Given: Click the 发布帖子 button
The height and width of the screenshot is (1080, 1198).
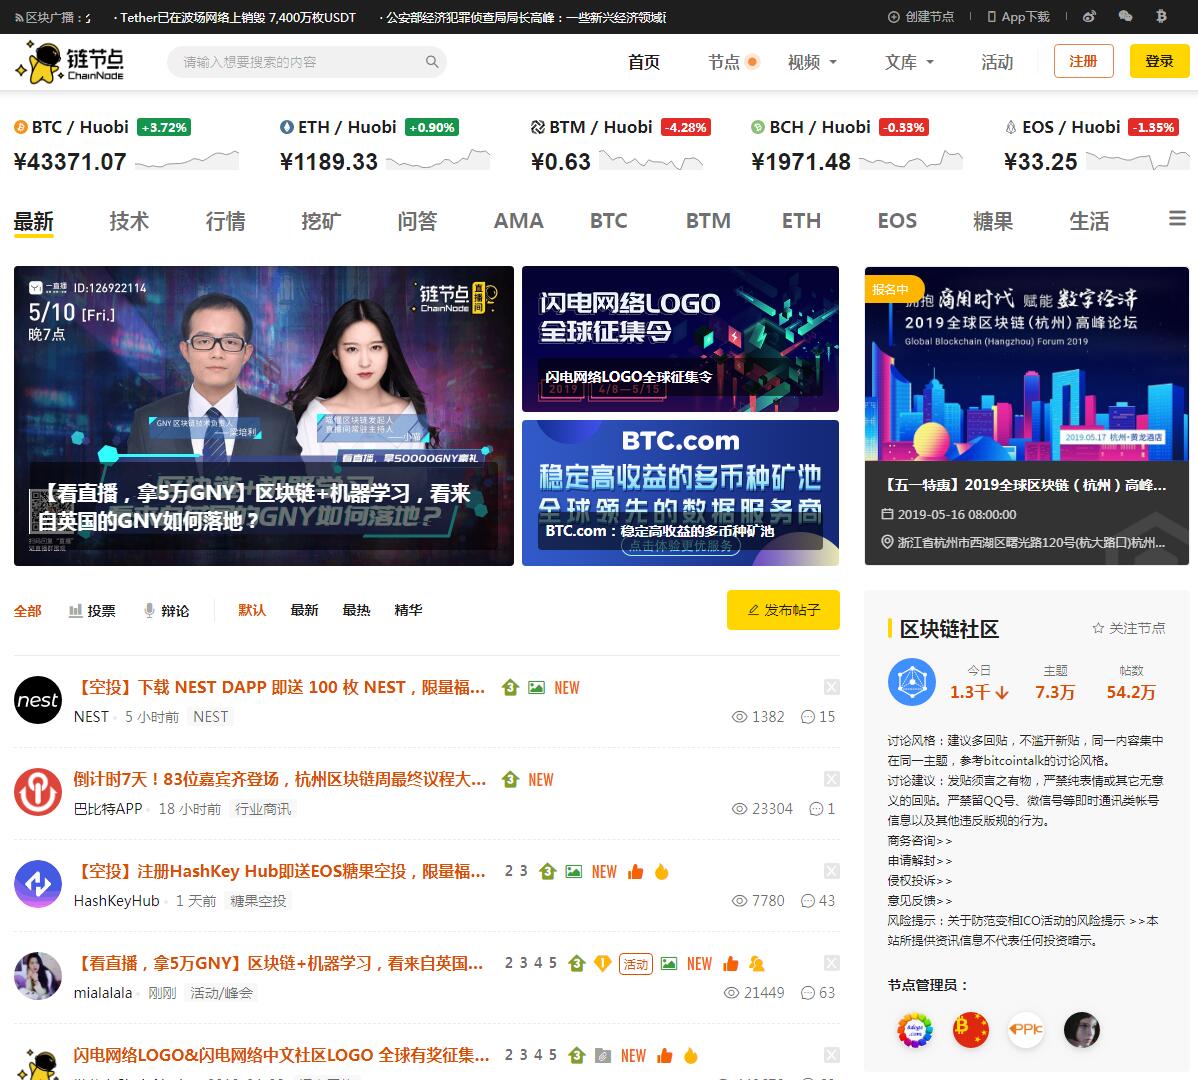Looking at the screenshot, I should [x=783, y=610].
